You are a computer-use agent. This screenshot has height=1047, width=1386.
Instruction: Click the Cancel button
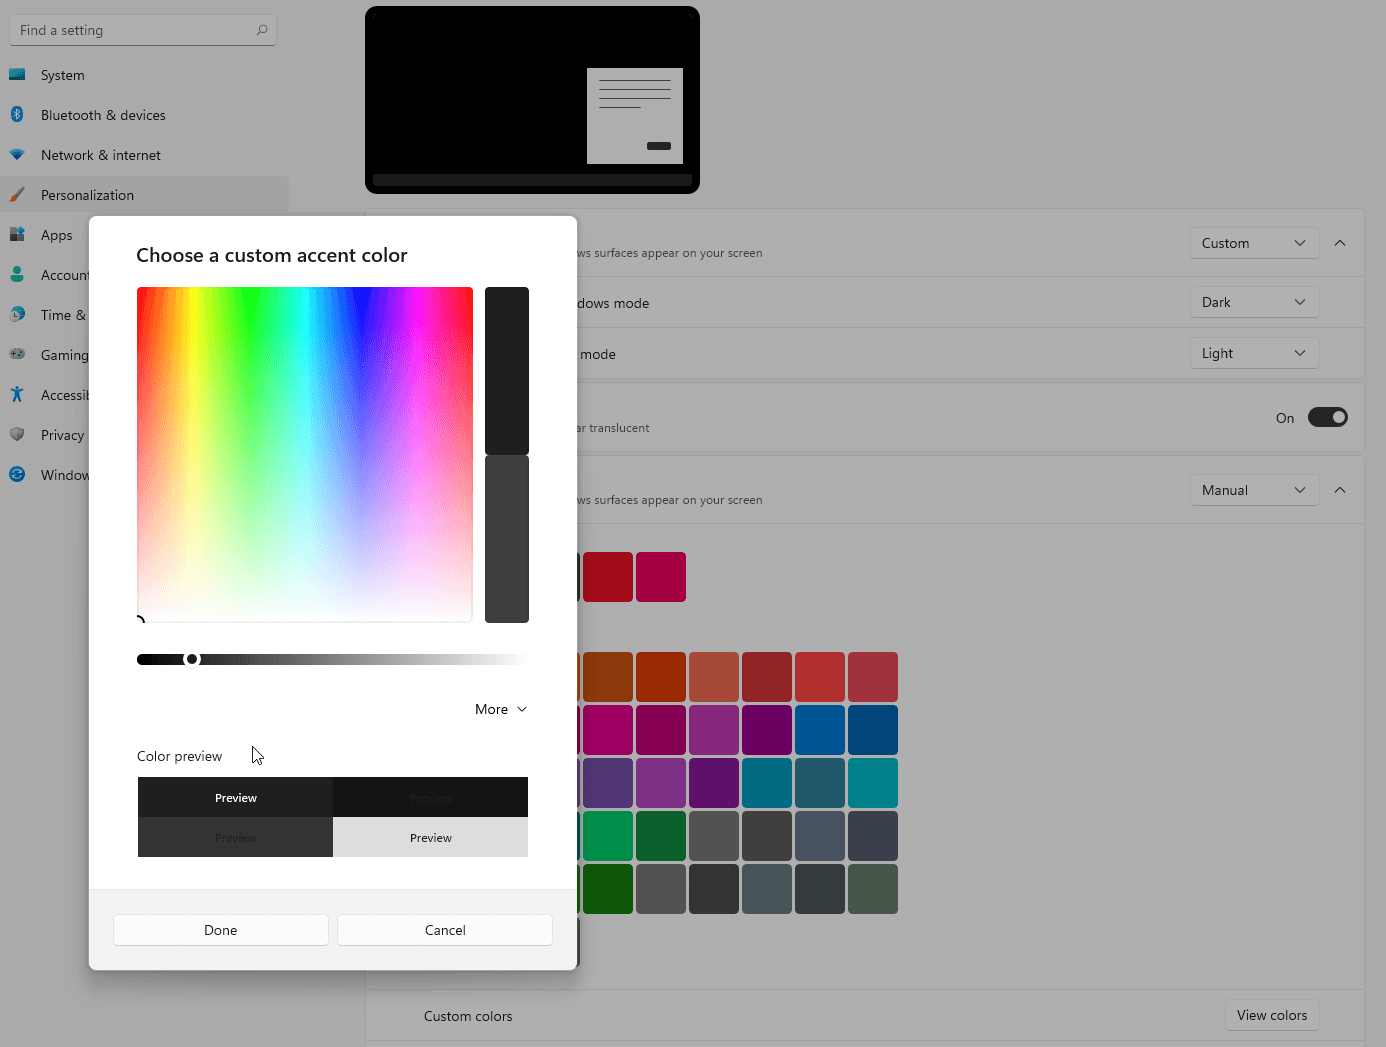(x=445, y=930)
